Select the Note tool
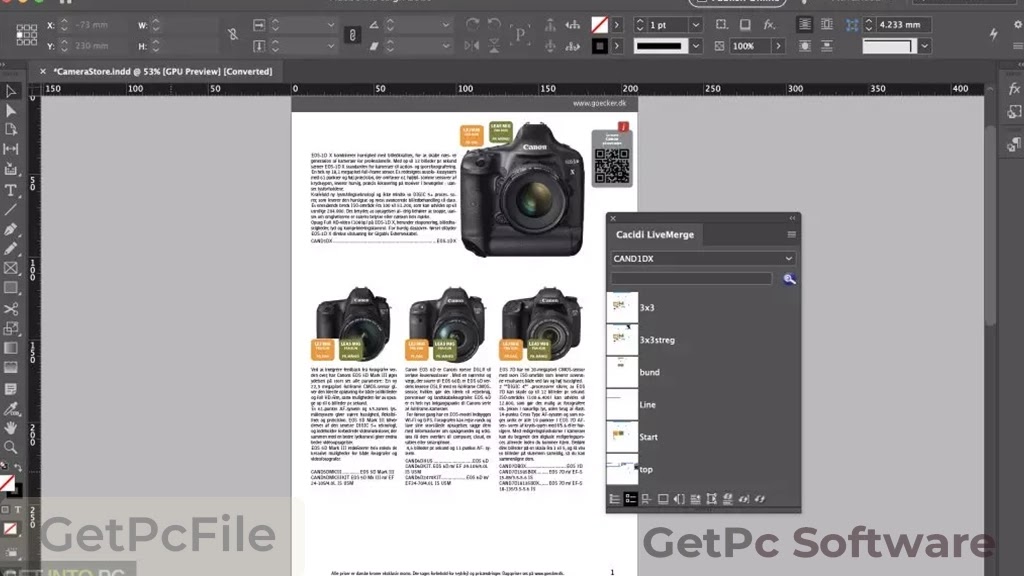Screen dimensions: 1024x576 pos(10,389)
